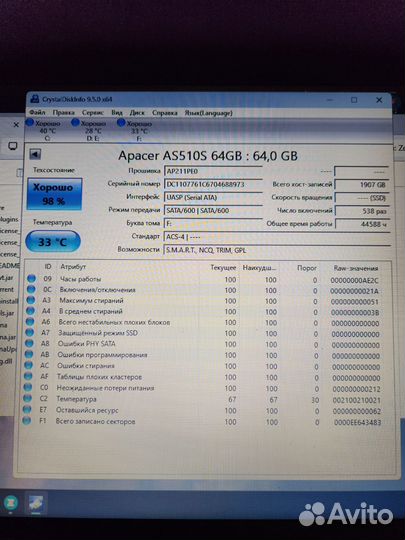405x540 pixels.
Task: Click status icon for AB Ошибки программирования
Action: click(x=29, y=354)
